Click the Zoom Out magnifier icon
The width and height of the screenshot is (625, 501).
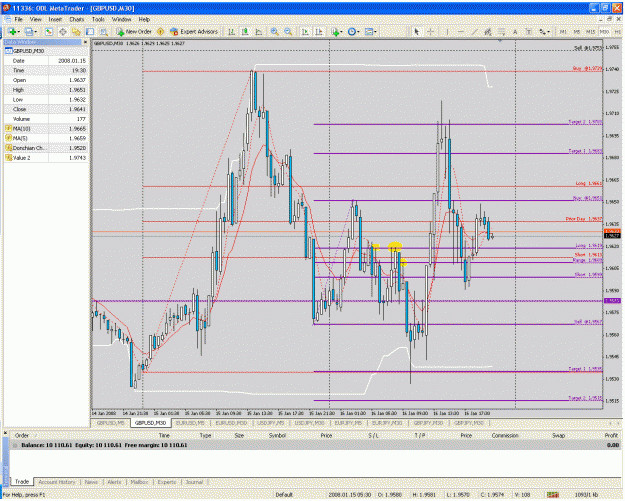point(288,31)
